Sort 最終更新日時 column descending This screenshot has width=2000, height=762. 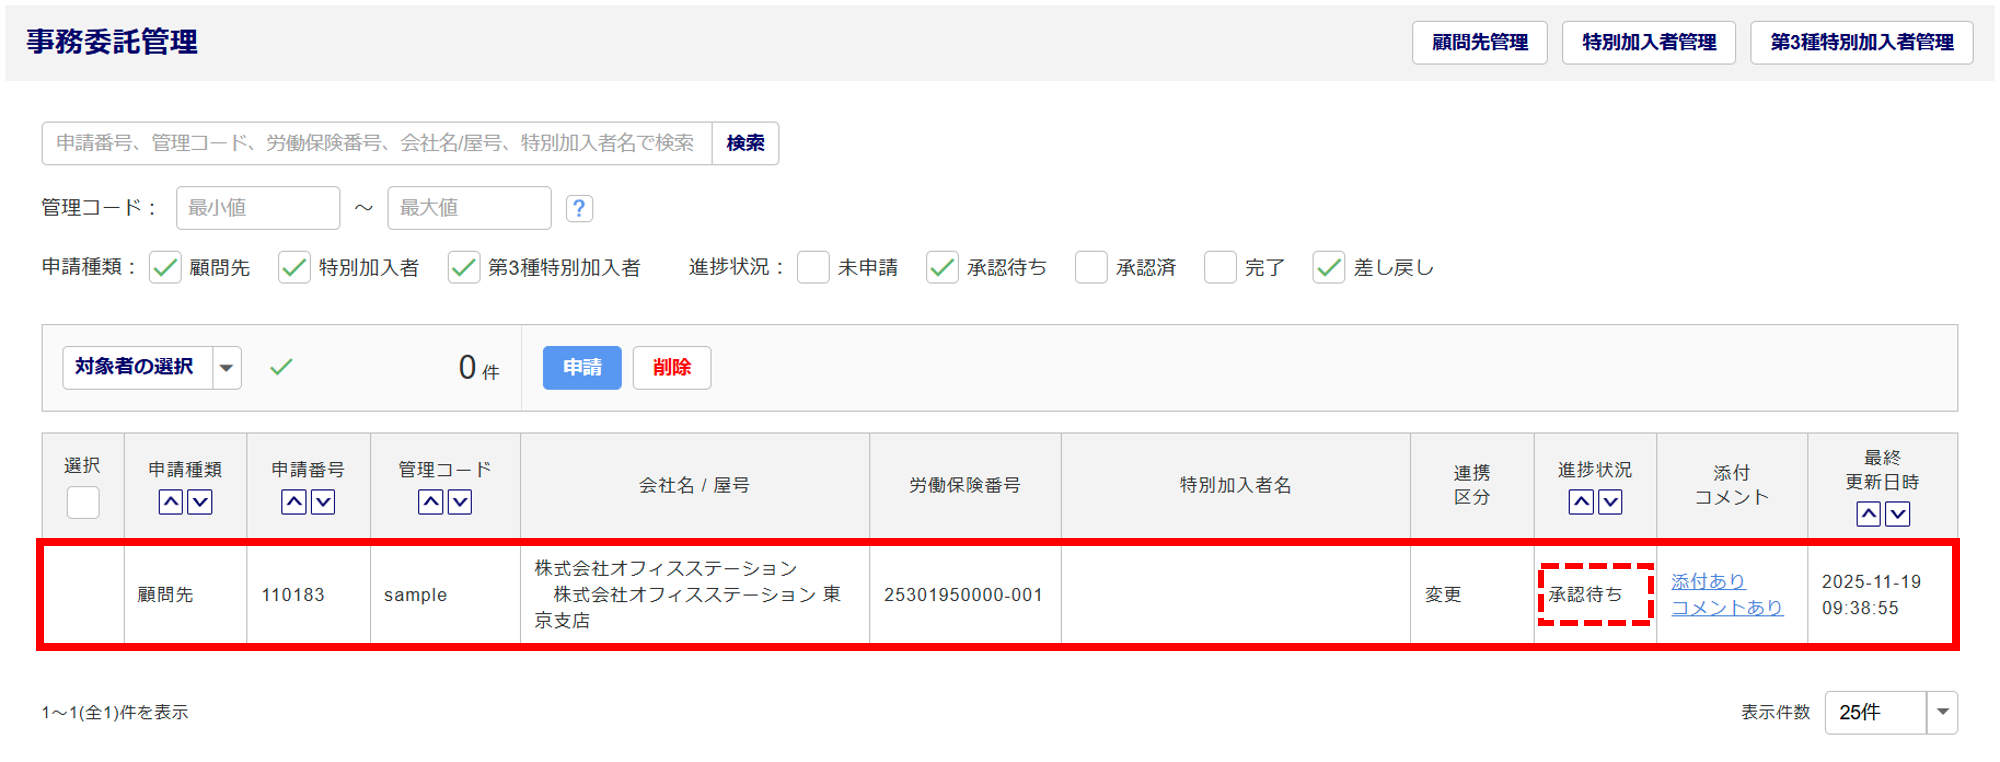pyautogui.click(x=1897, y=514)
